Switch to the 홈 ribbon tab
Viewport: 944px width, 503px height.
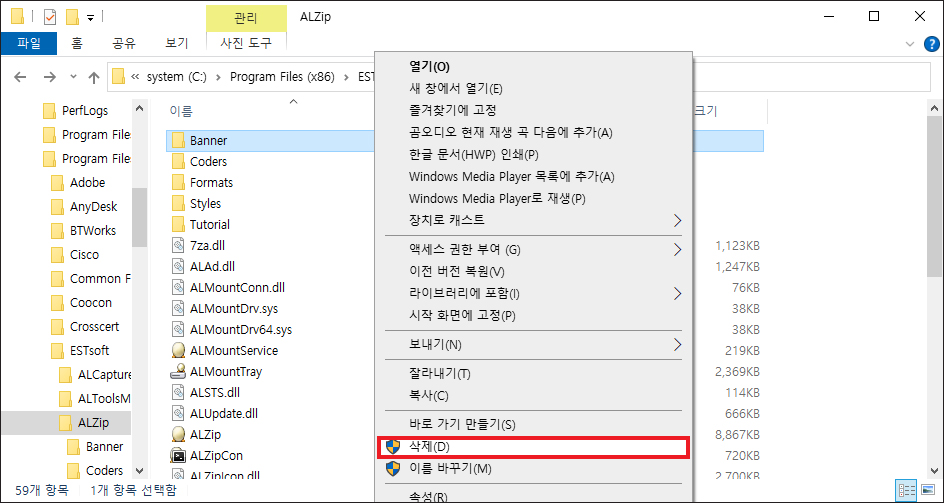pyautogui.click(x=77, y=43)
